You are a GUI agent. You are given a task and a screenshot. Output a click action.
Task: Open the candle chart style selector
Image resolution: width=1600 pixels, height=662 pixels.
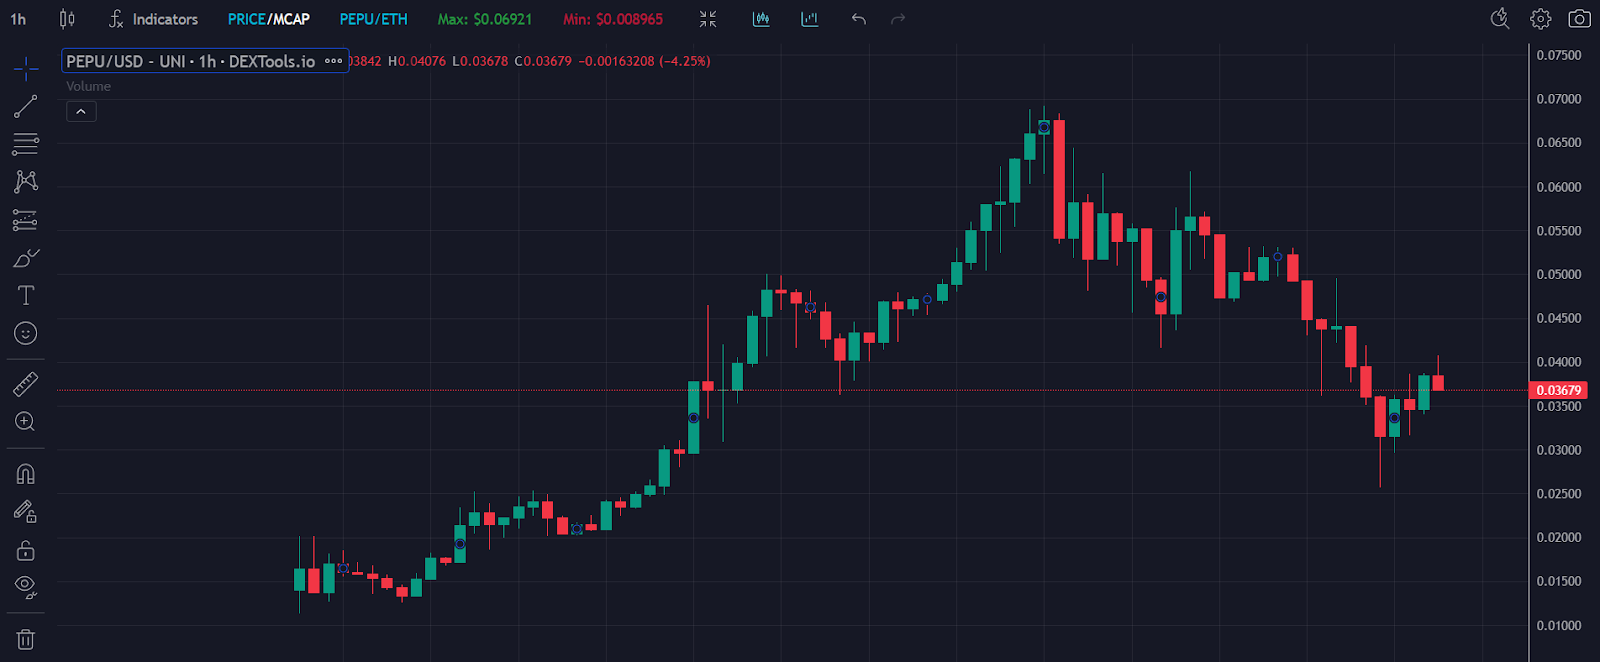(x=67, y=19)
